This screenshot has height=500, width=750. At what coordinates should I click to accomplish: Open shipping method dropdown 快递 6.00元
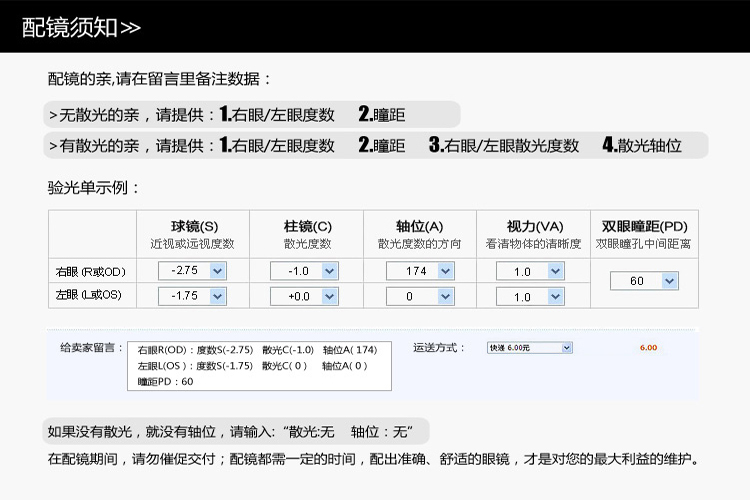click(529, 348)
